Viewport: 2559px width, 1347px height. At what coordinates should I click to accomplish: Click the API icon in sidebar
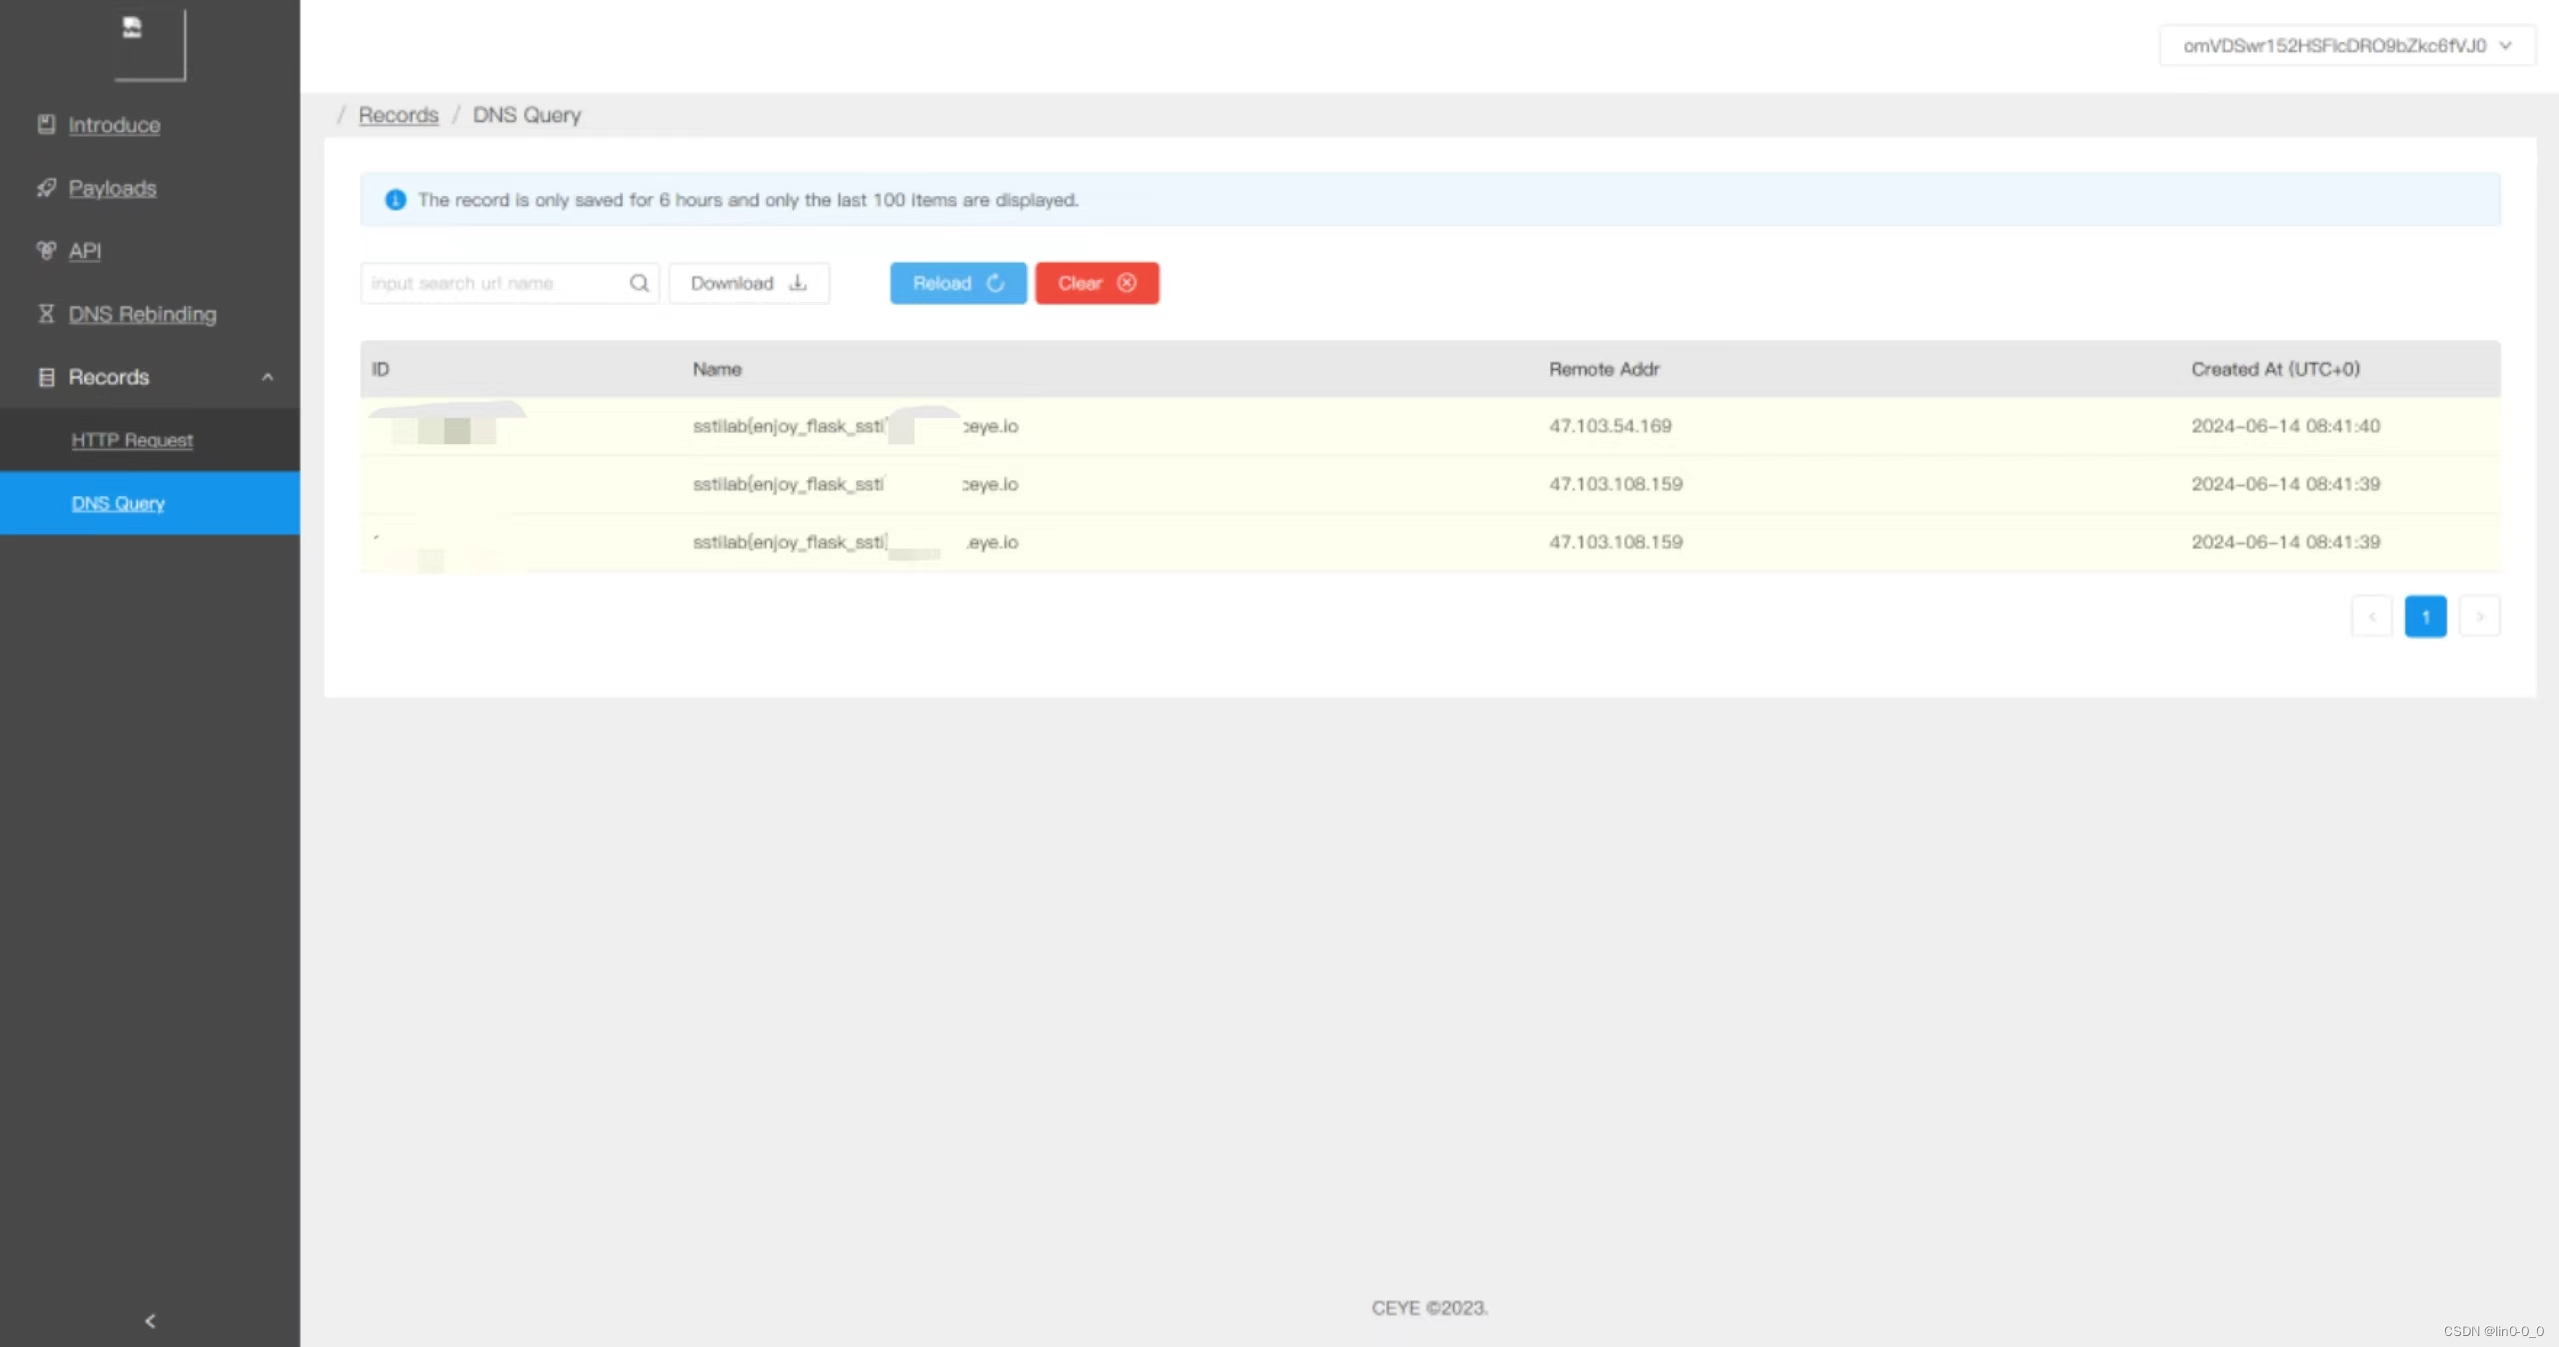tap(46, 250)
